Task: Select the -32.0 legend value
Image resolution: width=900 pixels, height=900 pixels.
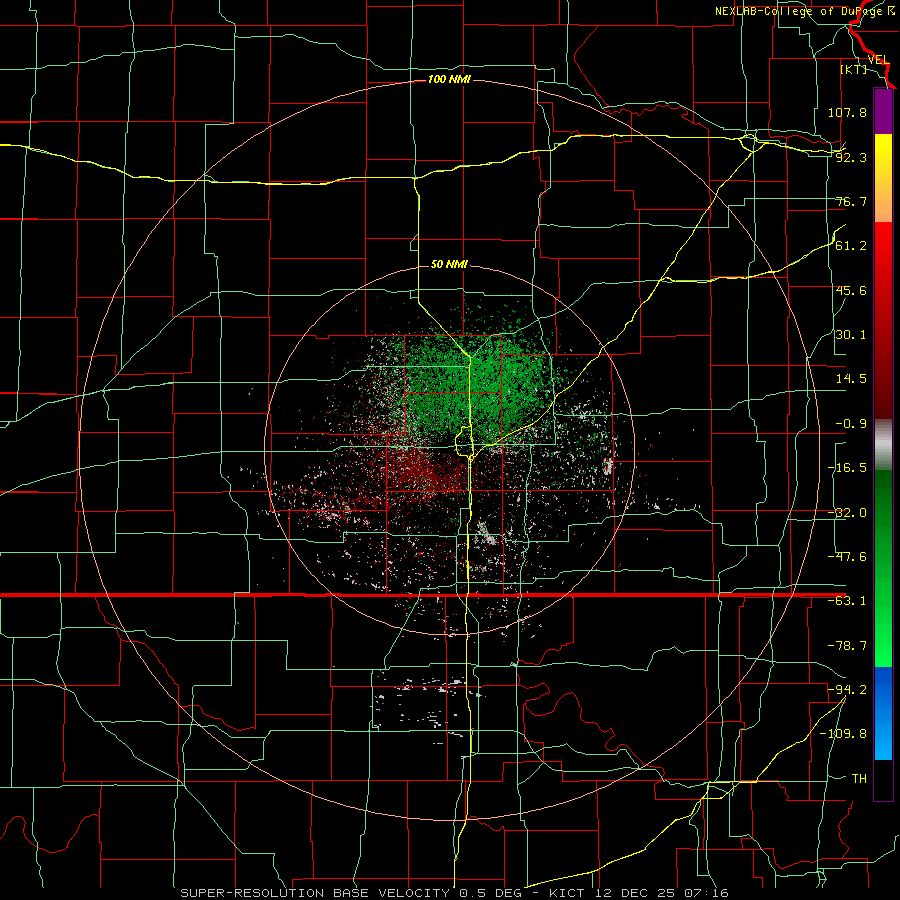Action: click(847, 513)
